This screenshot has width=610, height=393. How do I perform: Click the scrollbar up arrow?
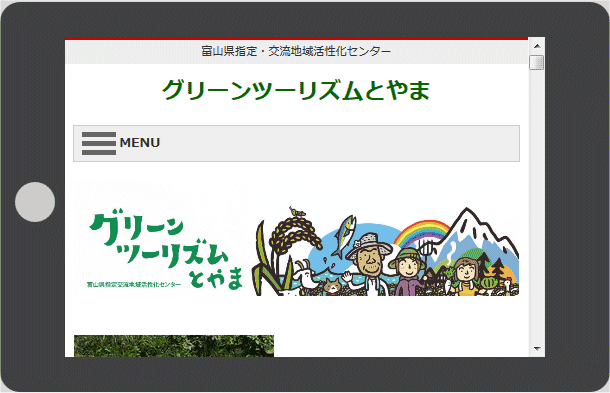pos(537,46)
